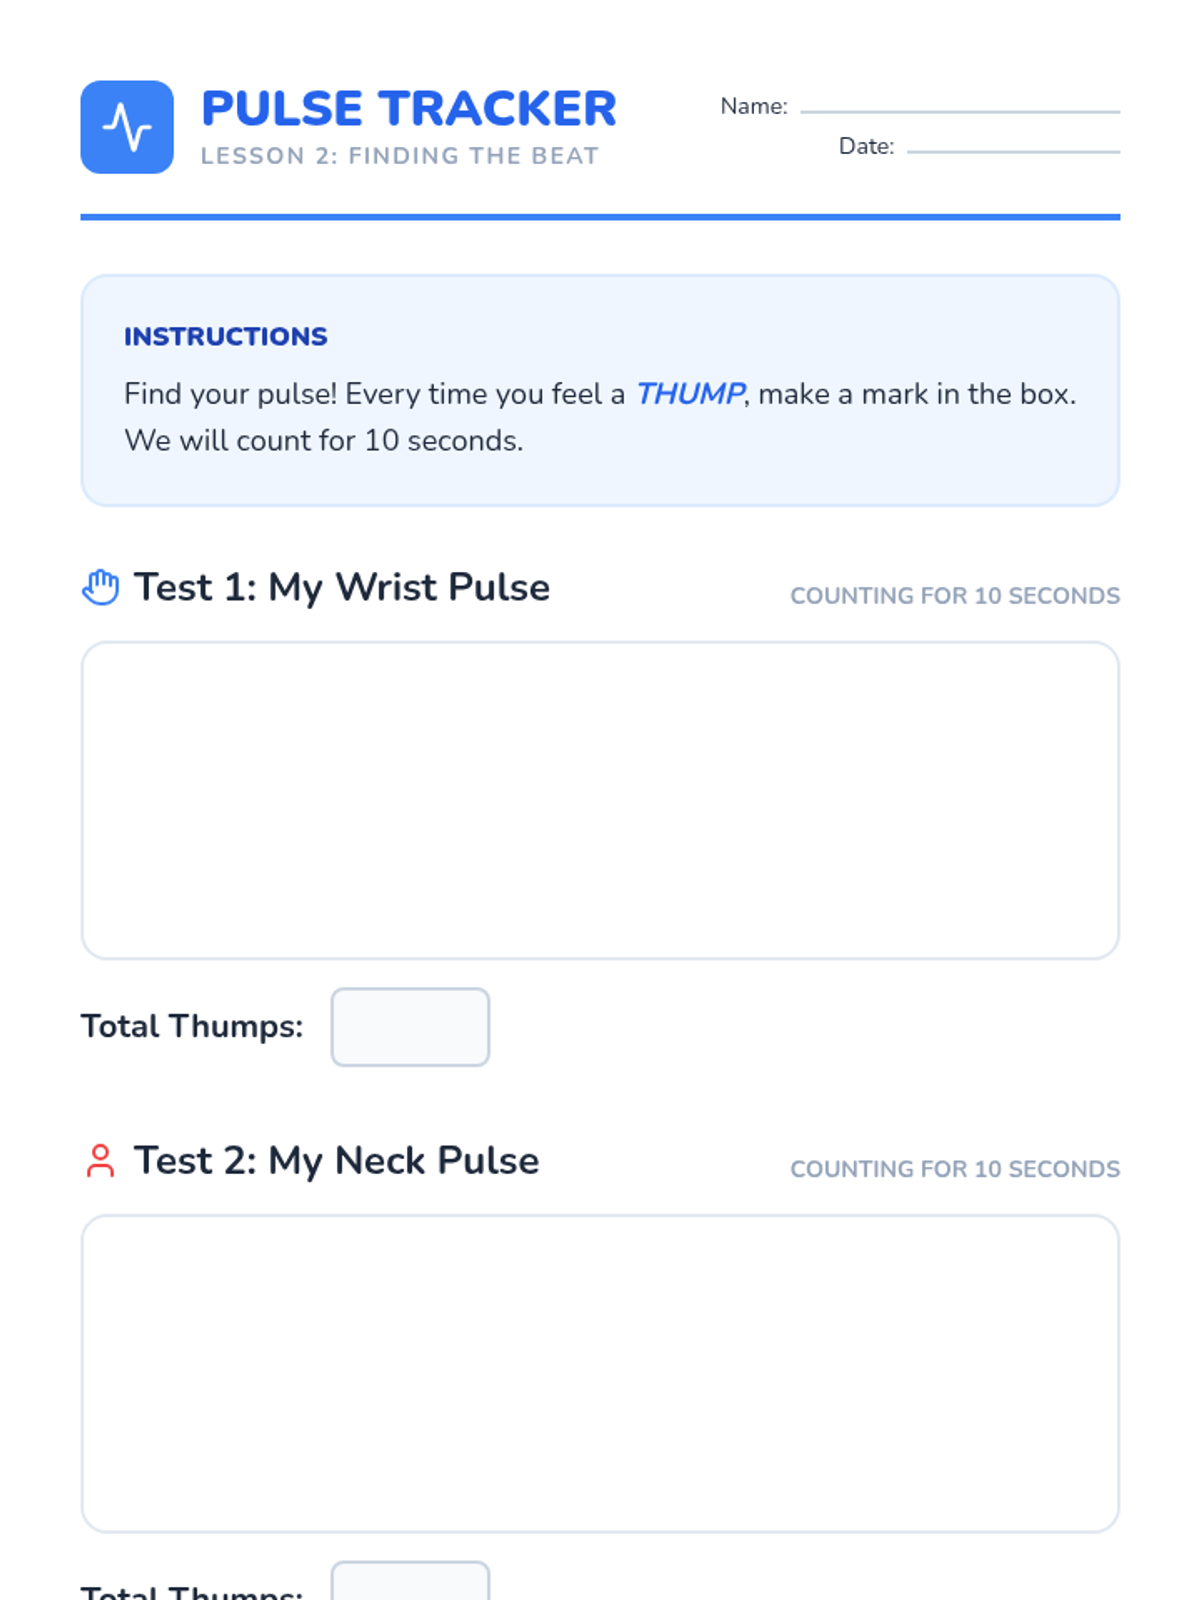Click the blue horizontal divider under the header
The width and height of the screenshot is (1200, 1600).
[600, 216]
